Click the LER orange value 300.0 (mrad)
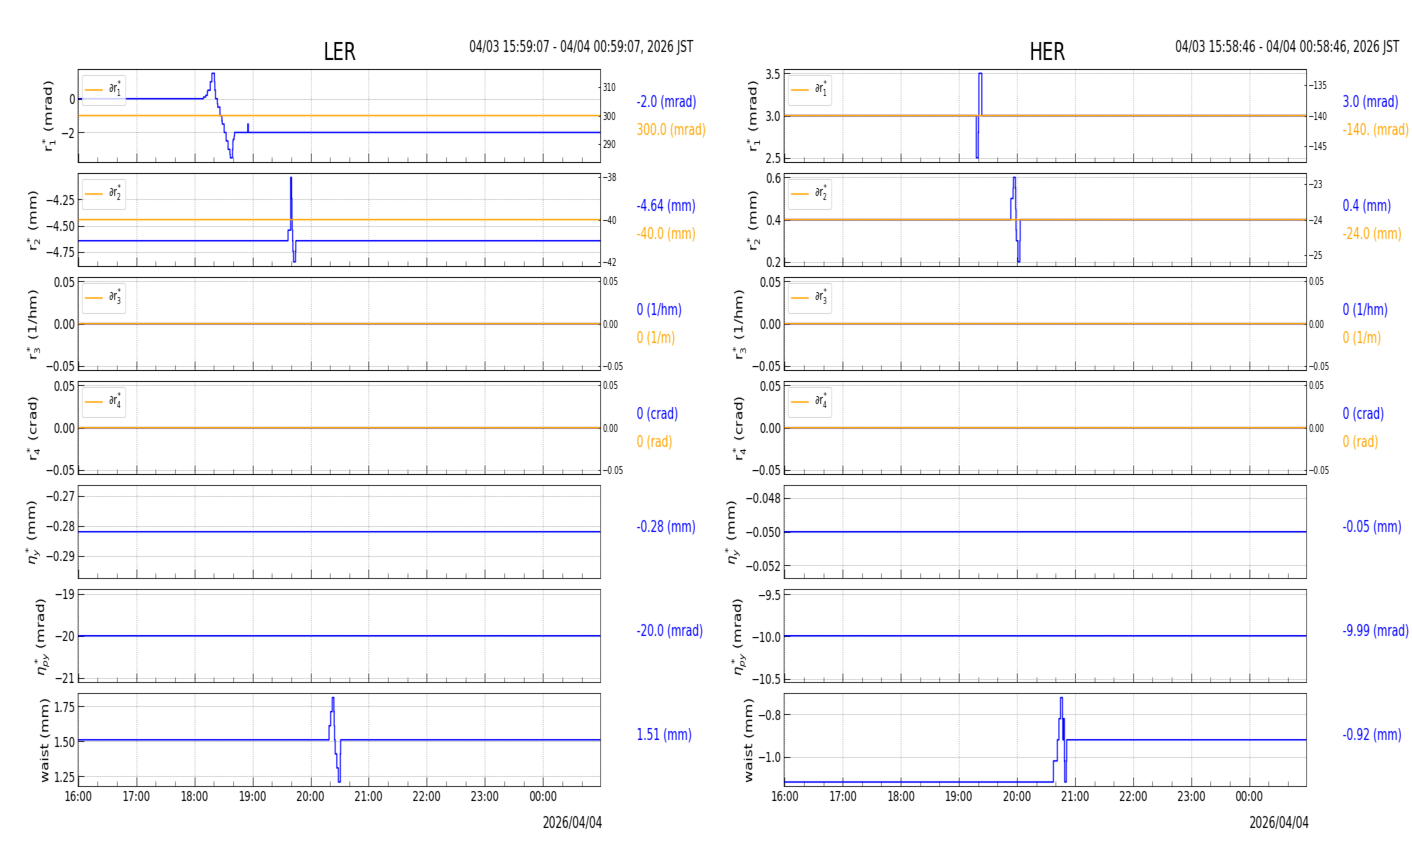Viewport: 1412px width, 864px height. click(x=671, y=130)
